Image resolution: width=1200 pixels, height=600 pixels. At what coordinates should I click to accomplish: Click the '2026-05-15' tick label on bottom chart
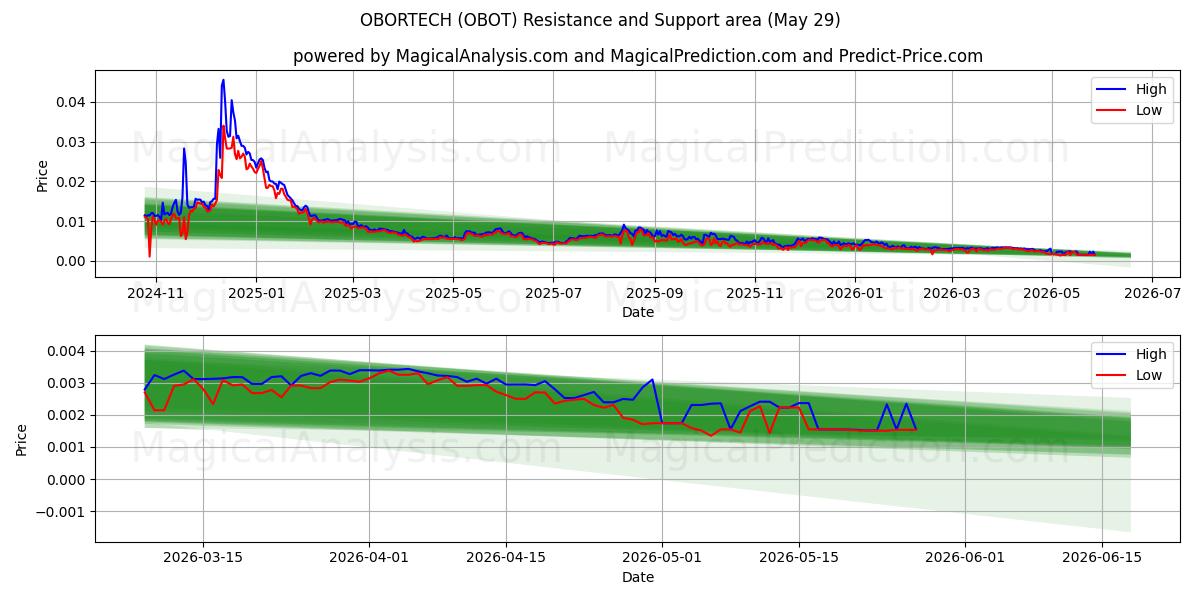[x=799, y=559]
